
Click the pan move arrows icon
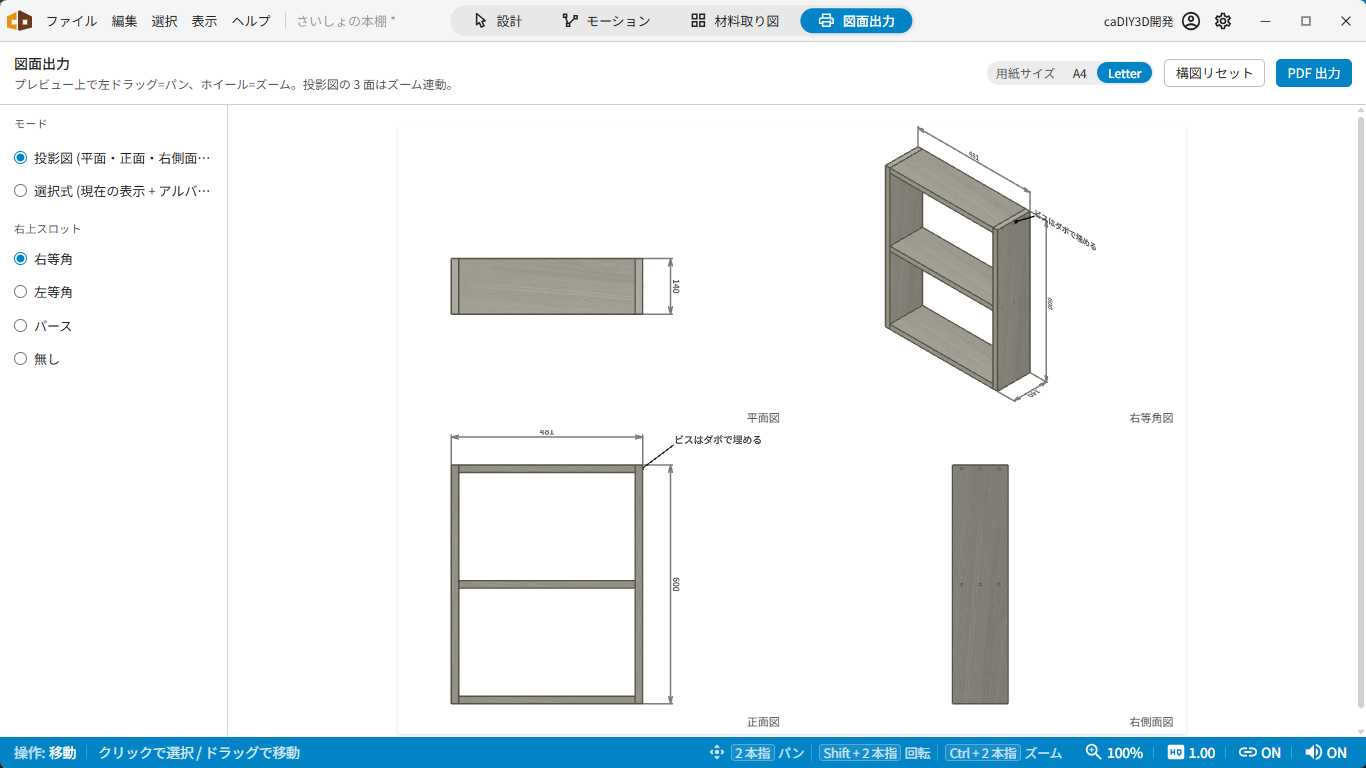716,753
